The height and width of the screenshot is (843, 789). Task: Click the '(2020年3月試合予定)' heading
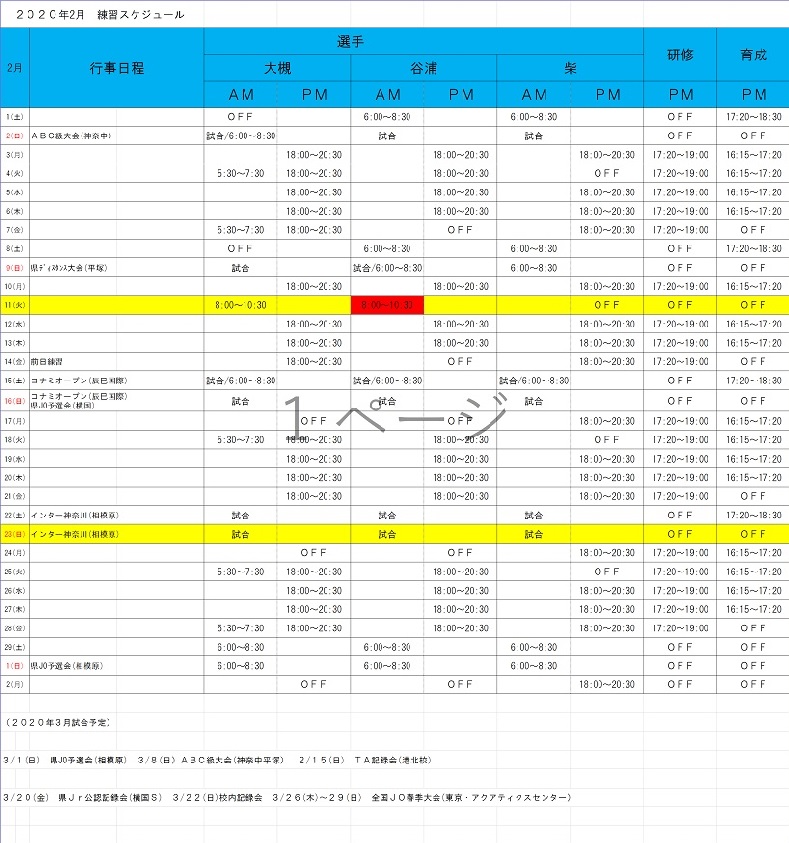pyautogui.click(x=57, y=723)
